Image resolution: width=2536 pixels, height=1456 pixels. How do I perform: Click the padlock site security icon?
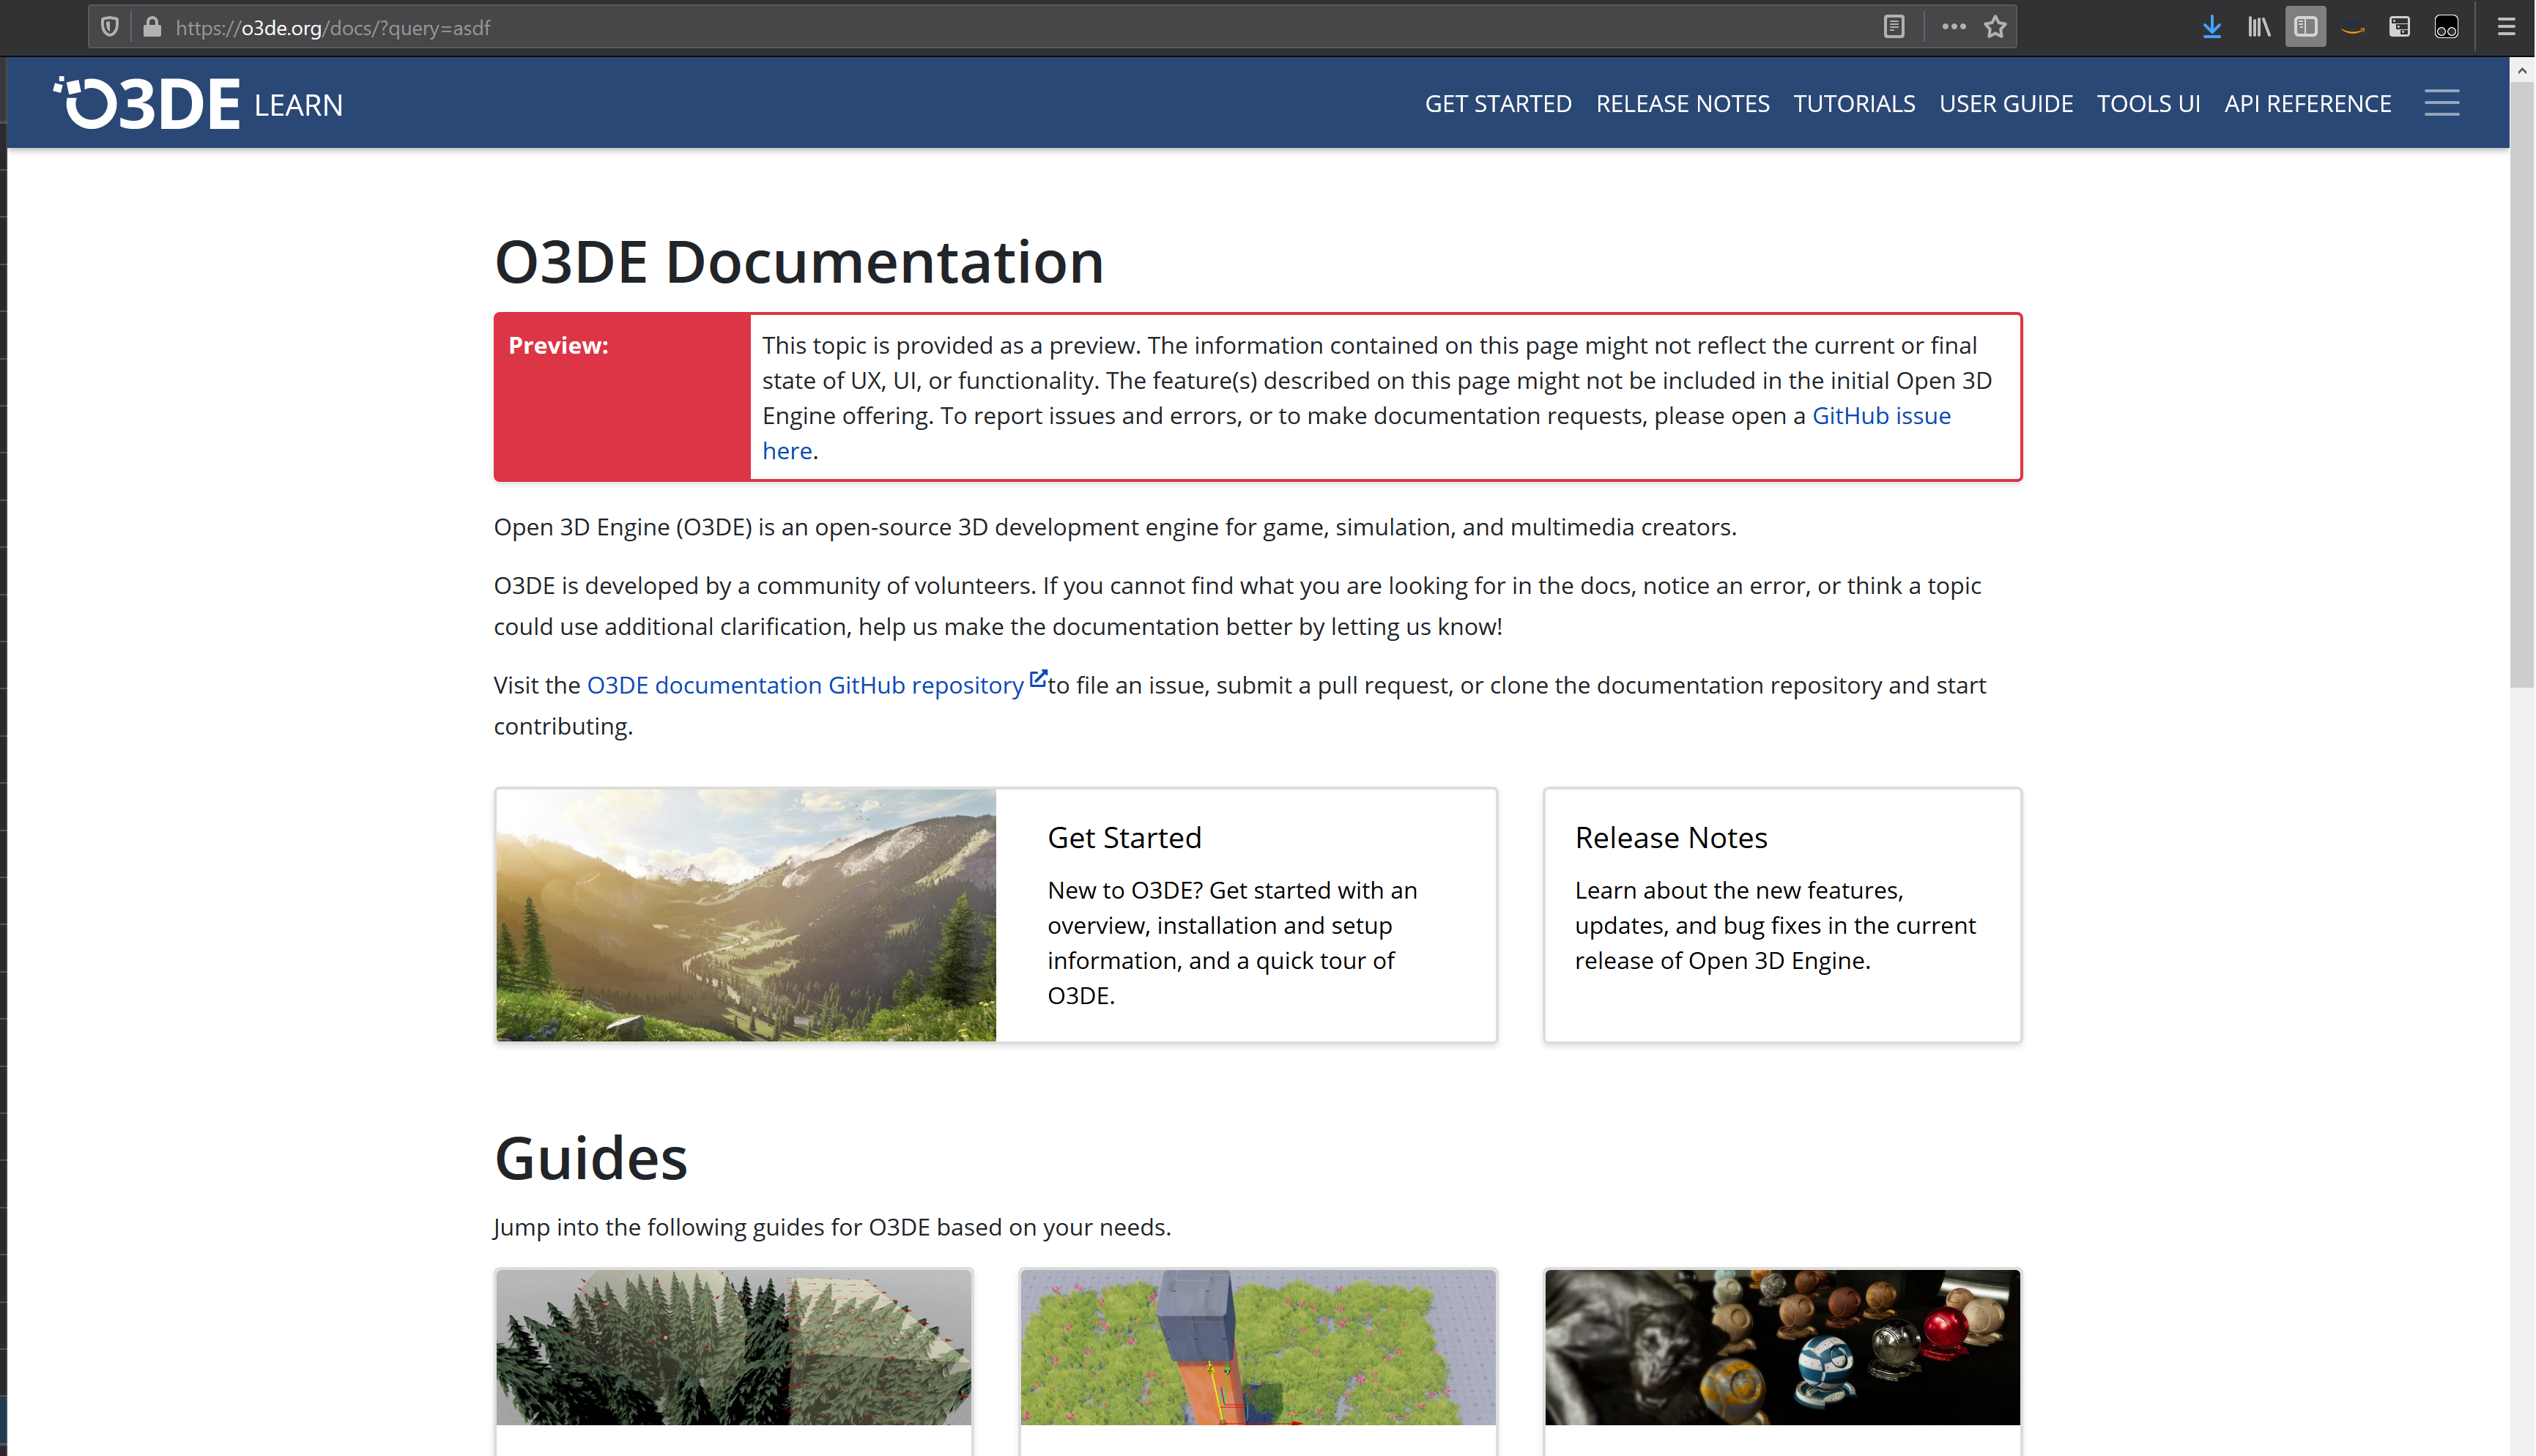152,26
